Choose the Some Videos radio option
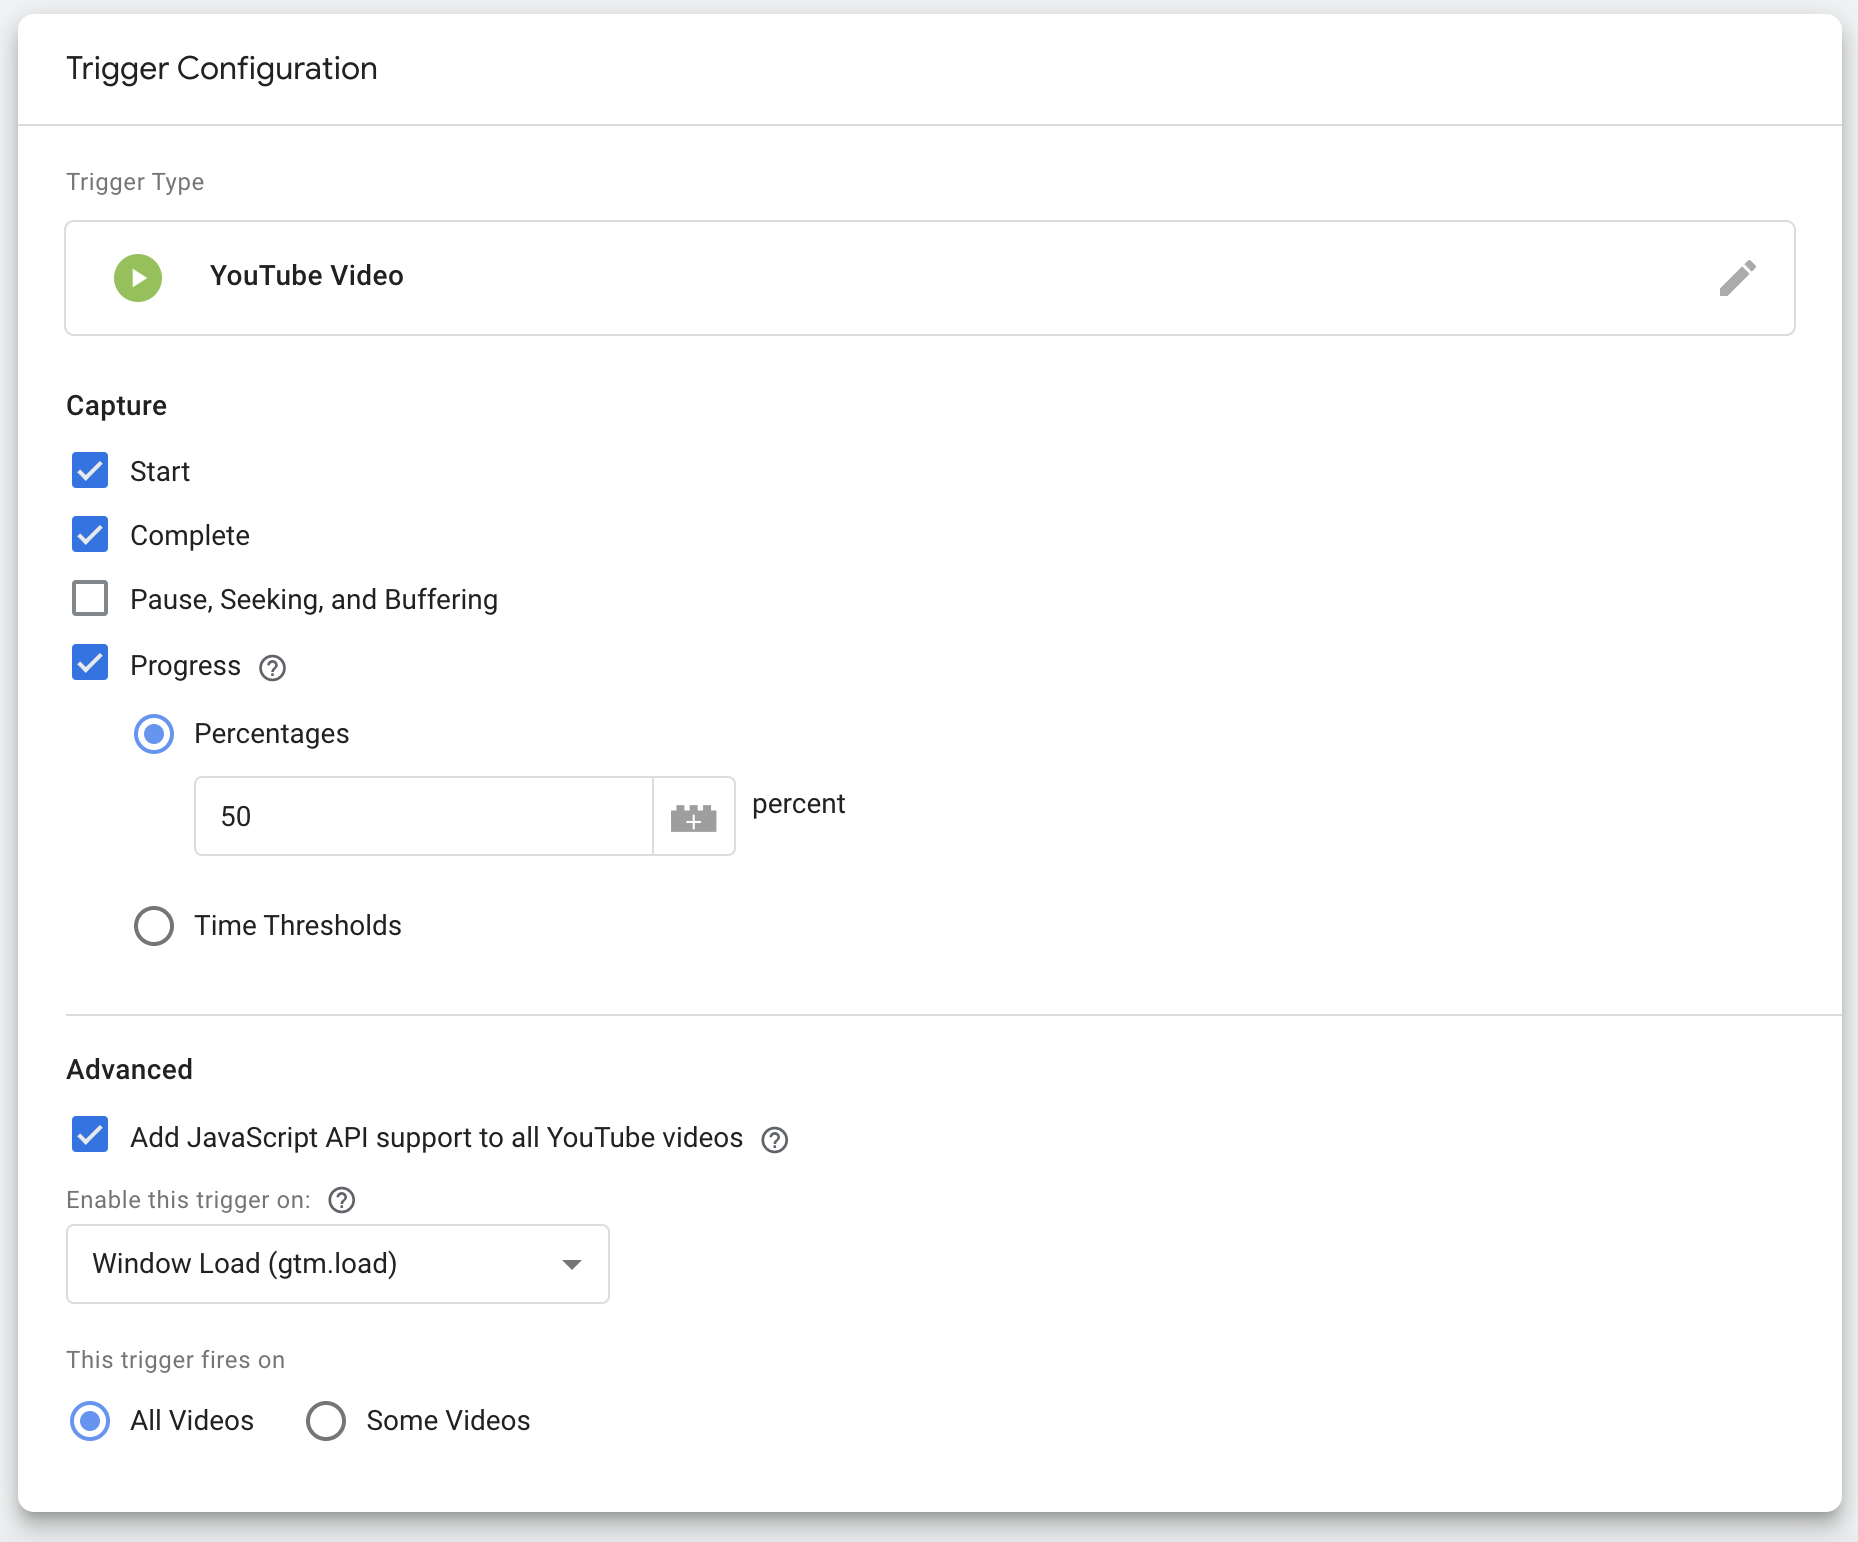Screen dimensions: 1858x1542 326,1420
